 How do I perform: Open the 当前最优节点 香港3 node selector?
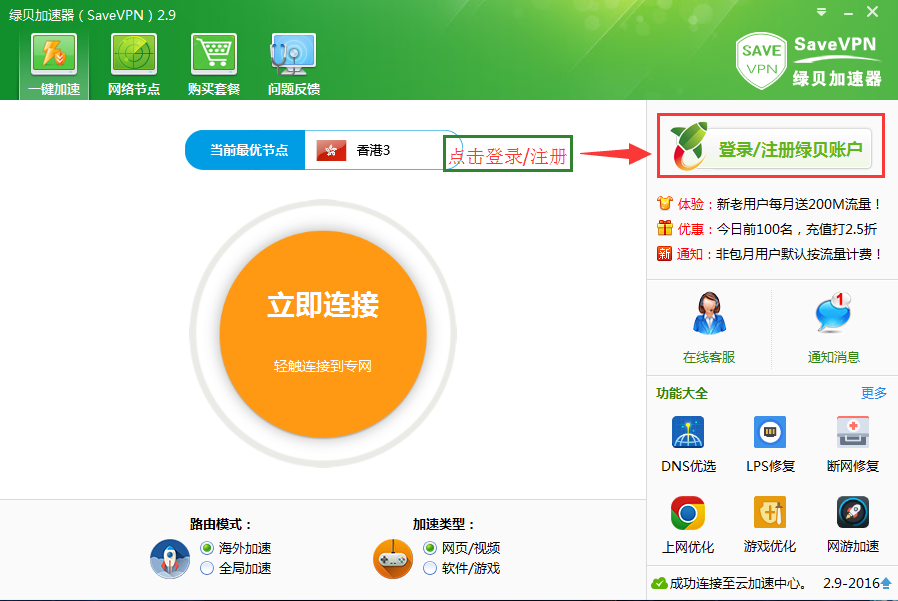coord(324,150)
